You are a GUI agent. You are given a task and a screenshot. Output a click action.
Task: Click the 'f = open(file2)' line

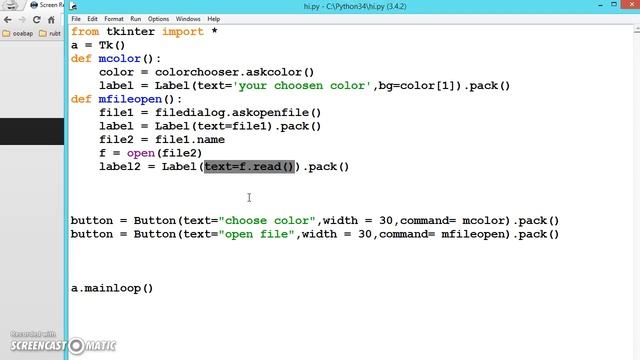(x=151, y=153)
